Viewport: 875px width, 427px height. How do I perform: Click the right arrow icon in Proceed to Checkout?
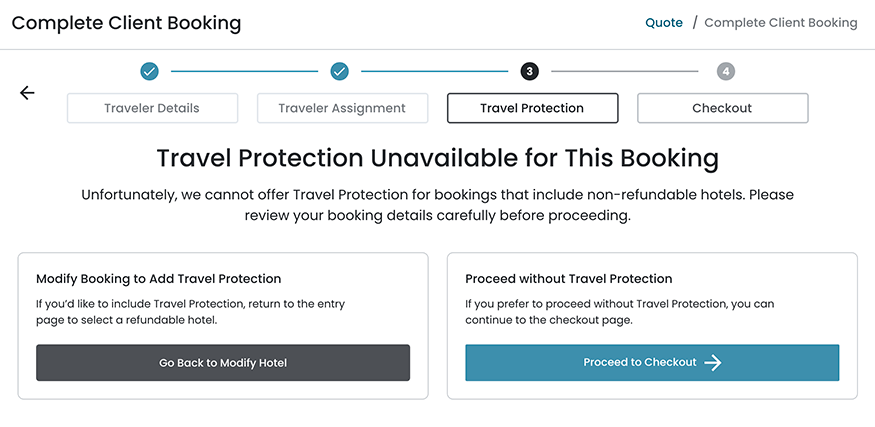click(712, 363)
